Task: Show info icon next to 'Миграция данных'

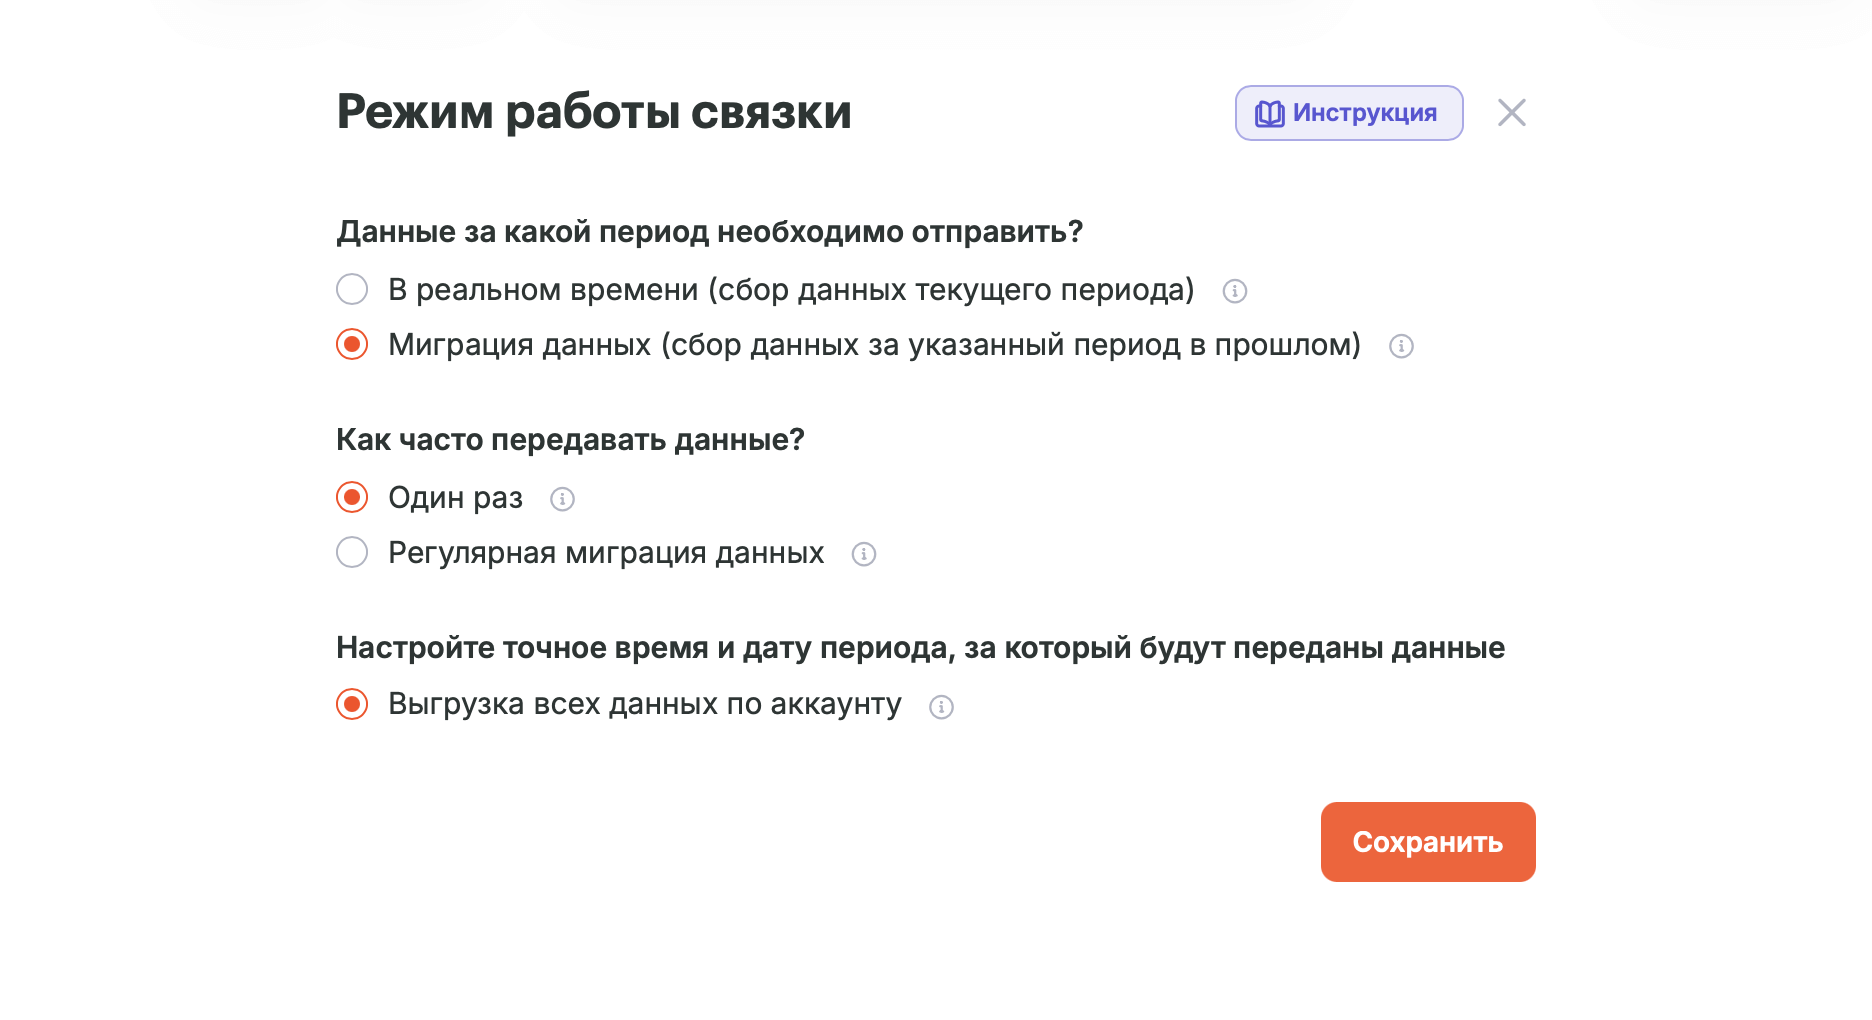Action: point(1401,346)
